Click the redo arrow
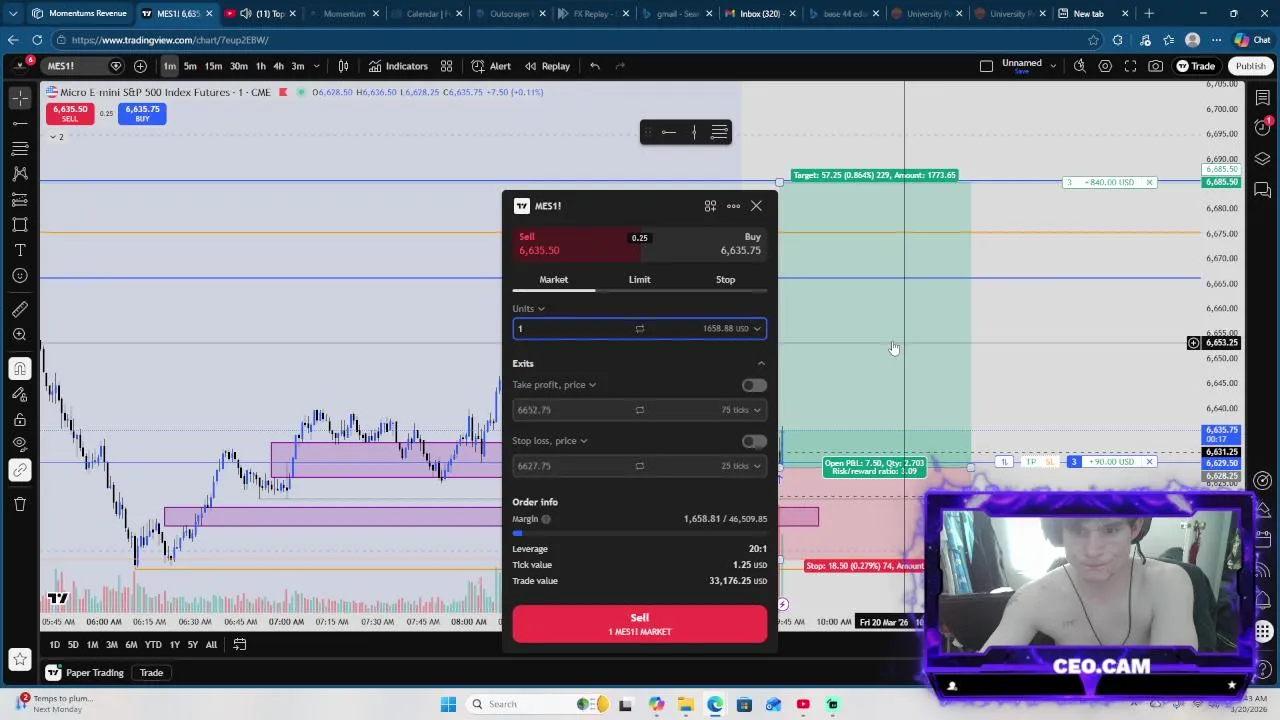Screen dimensions: 1280x720 point(620,66)
